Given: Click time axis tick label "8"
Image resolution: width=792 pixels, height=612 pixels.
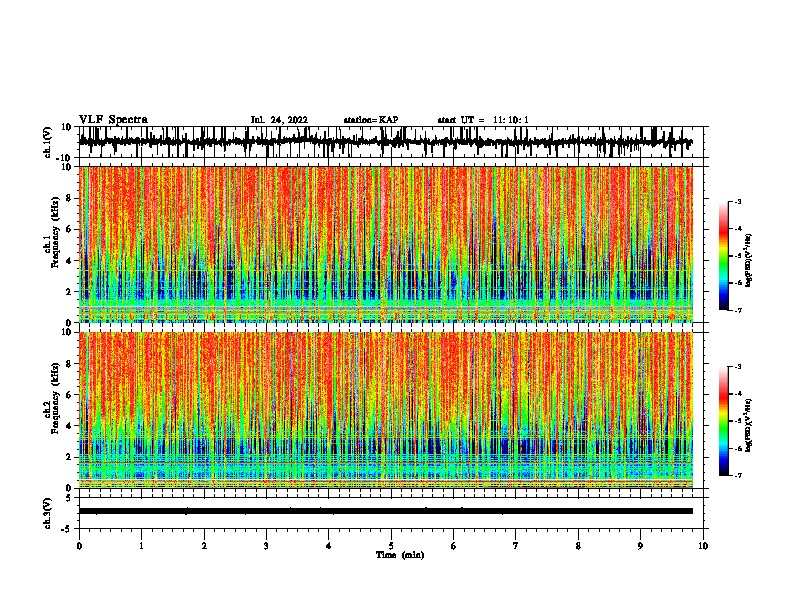Looking at the screenshot, I should [x=578, y=546].
